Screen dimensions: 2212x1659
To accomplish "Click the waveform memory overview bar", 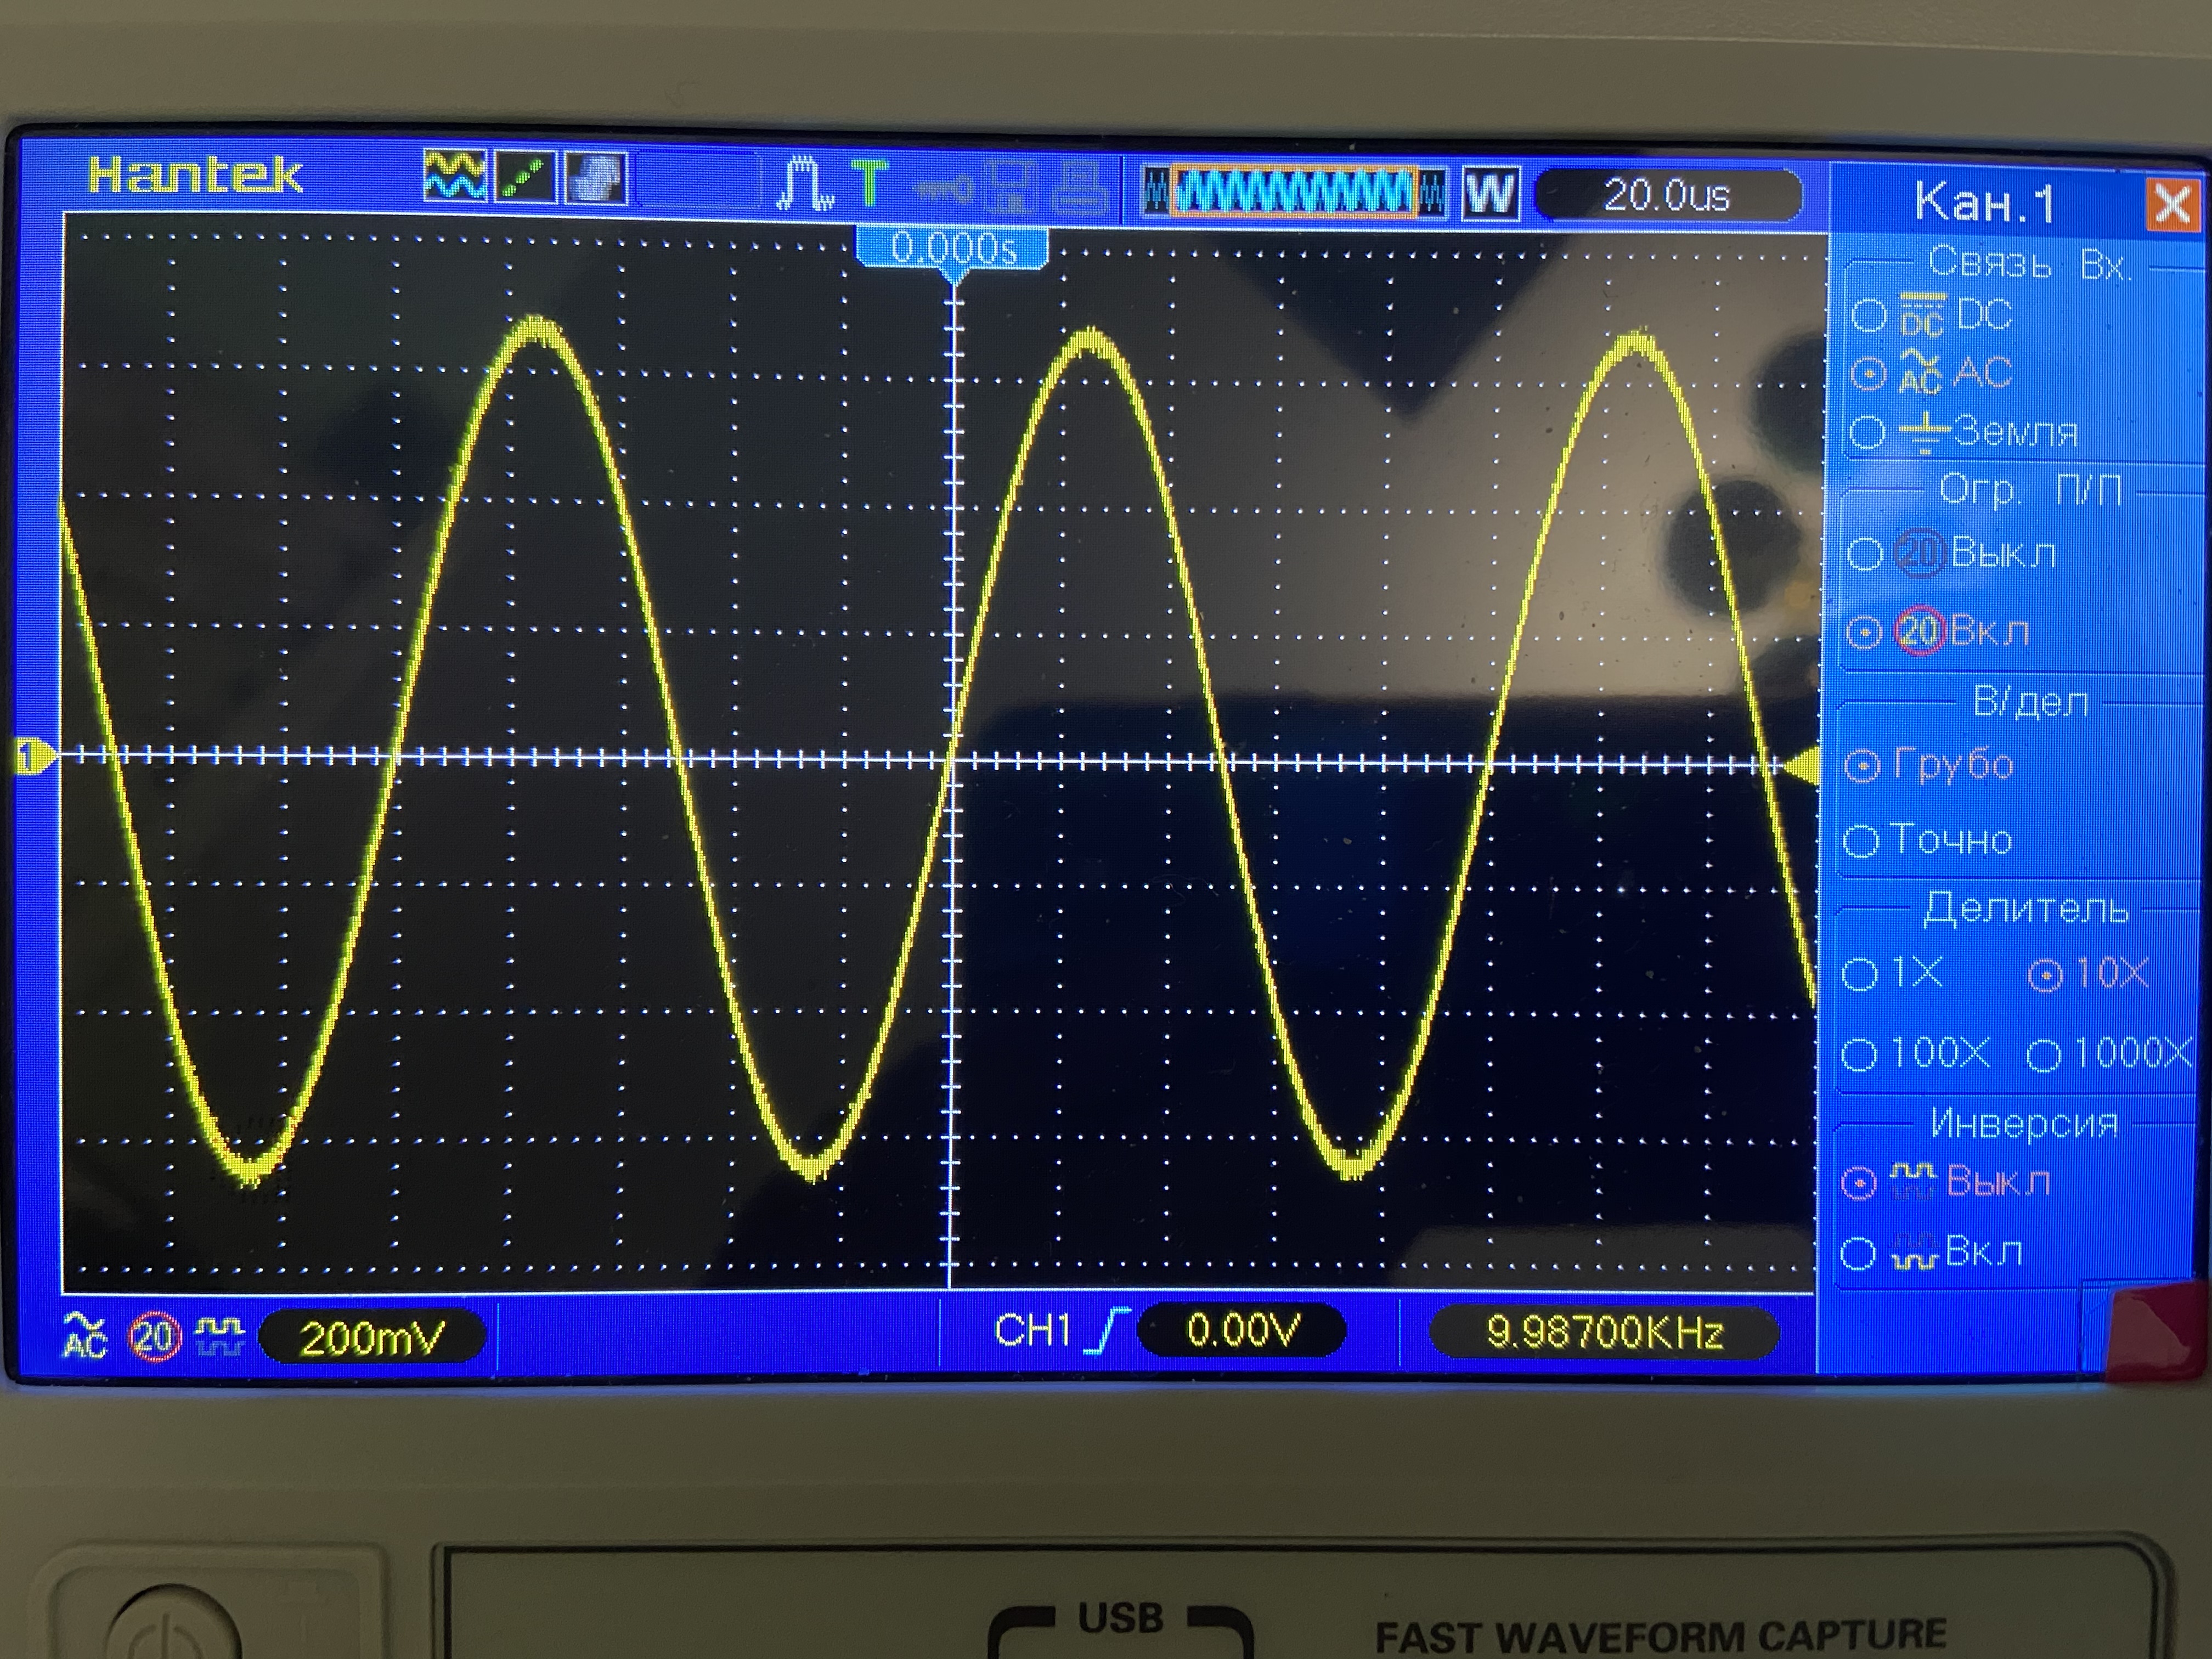I will (x=1296, y=192).
